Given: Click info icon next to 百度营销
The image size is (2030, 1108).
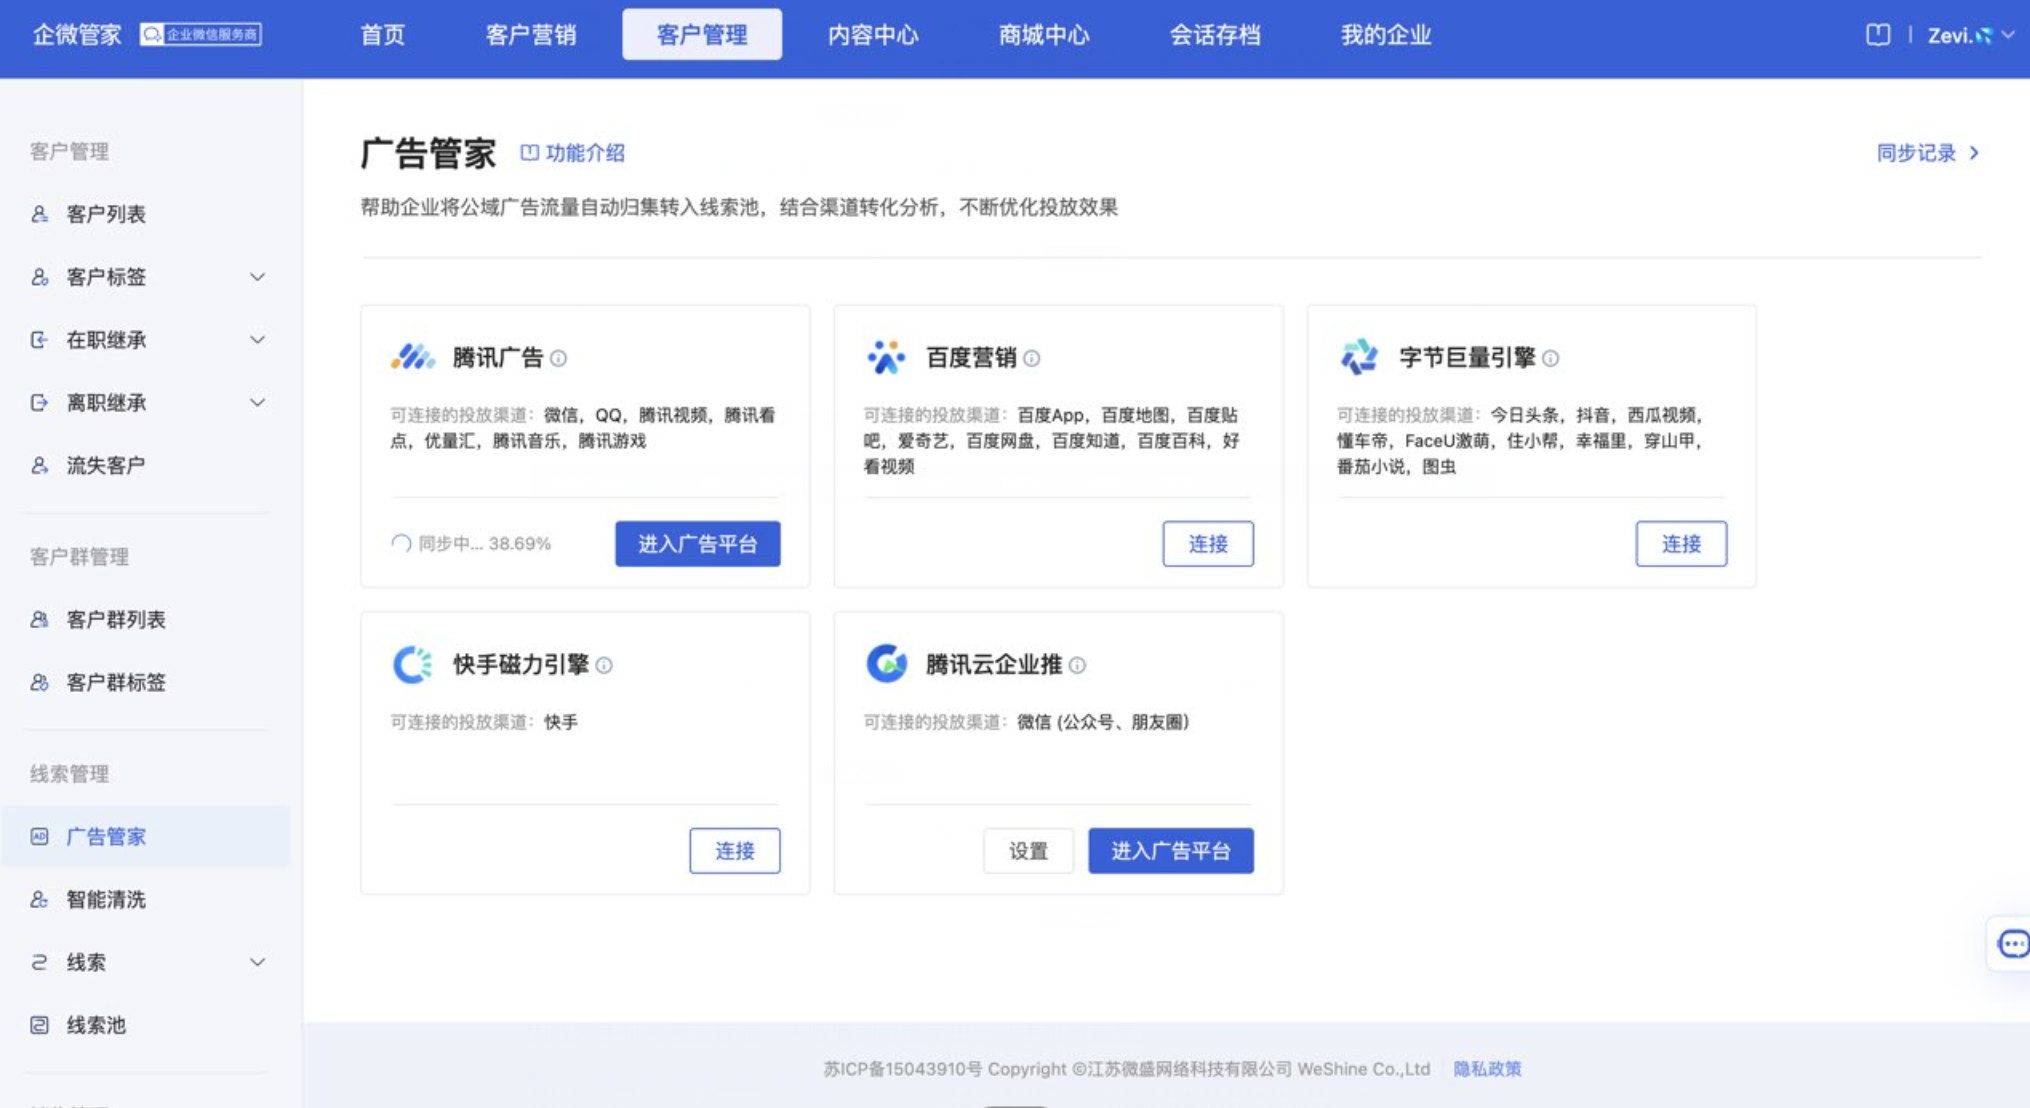Looking at the screenshot, I should pyautogui.click(x=1032, y=358).
